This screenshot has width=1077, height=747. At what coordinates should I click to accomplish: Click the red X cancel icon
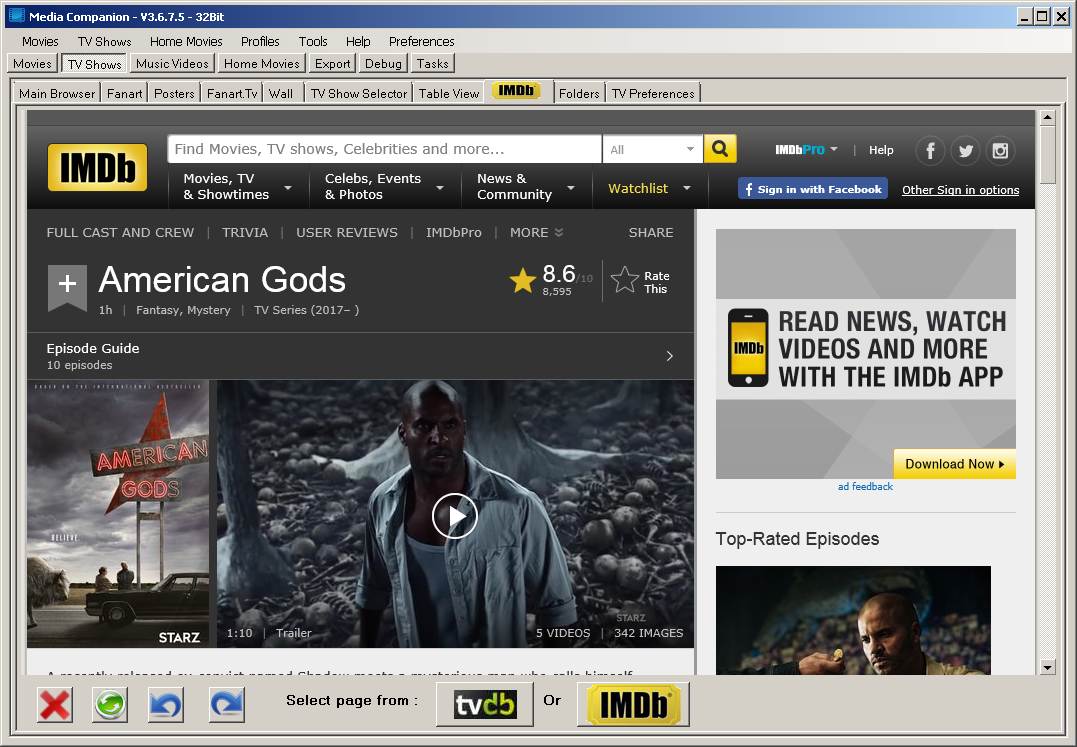pyautogui.click(x=54, y=704)
